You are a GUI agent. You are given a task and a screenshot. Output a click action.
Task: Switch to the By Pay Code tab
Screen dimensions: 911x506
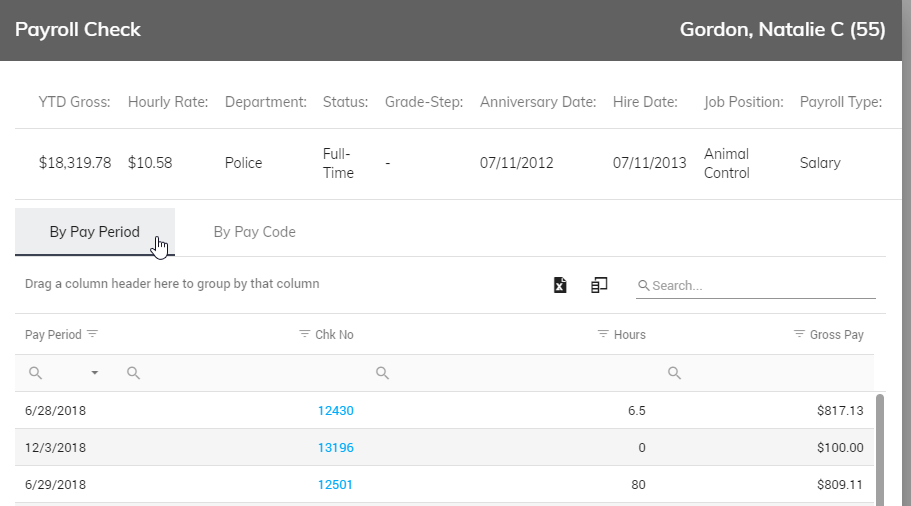tap(254, 232)
